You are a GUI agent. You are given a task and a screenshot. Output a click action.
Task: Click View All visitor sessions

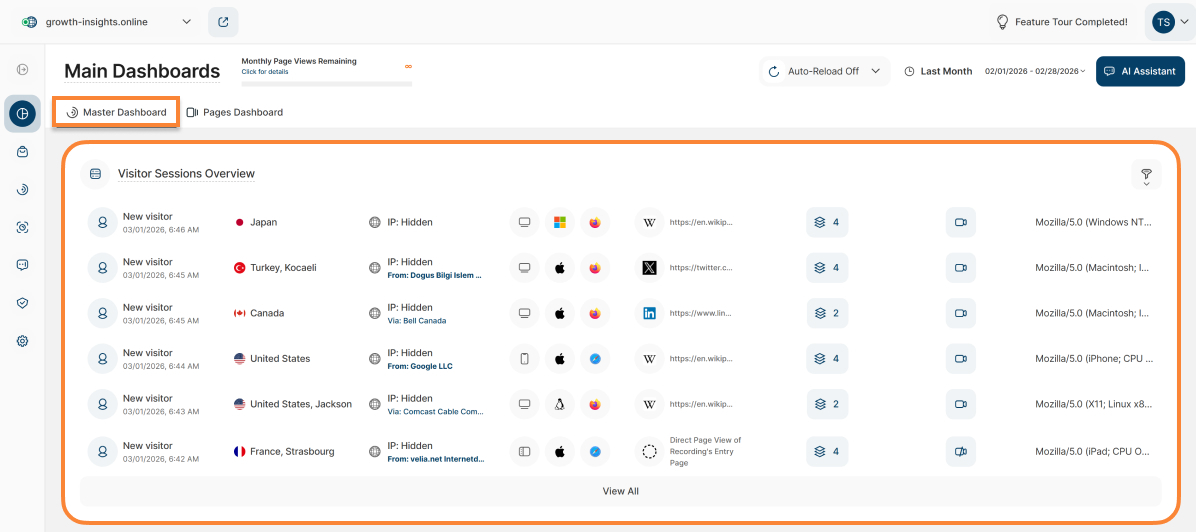coord(620,491)
